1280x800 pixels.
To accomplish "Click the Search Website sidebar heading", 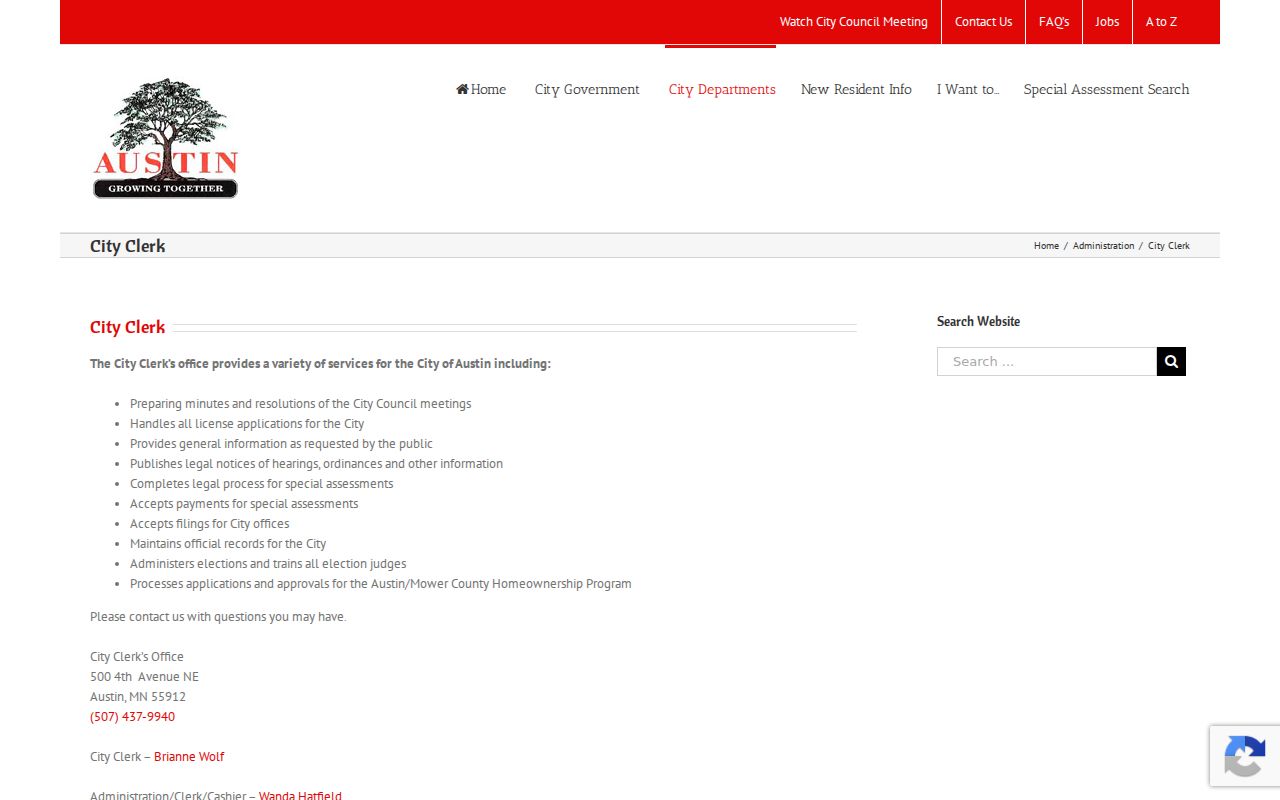I will 978,321.
